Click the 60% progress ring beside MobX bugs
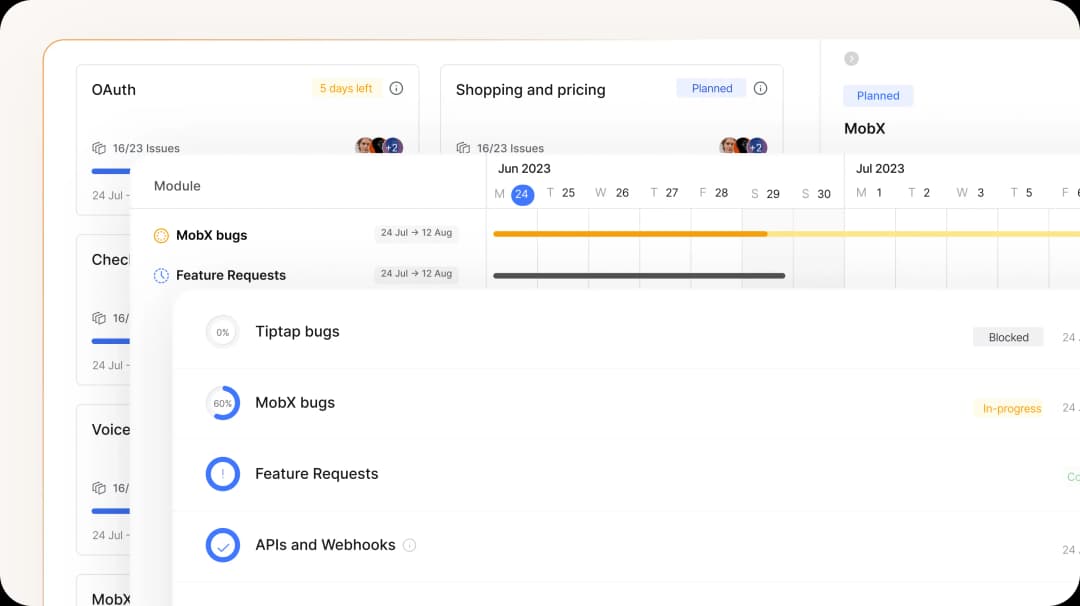This screenshot has width=1080, height=606. click(x=222, y=402)
